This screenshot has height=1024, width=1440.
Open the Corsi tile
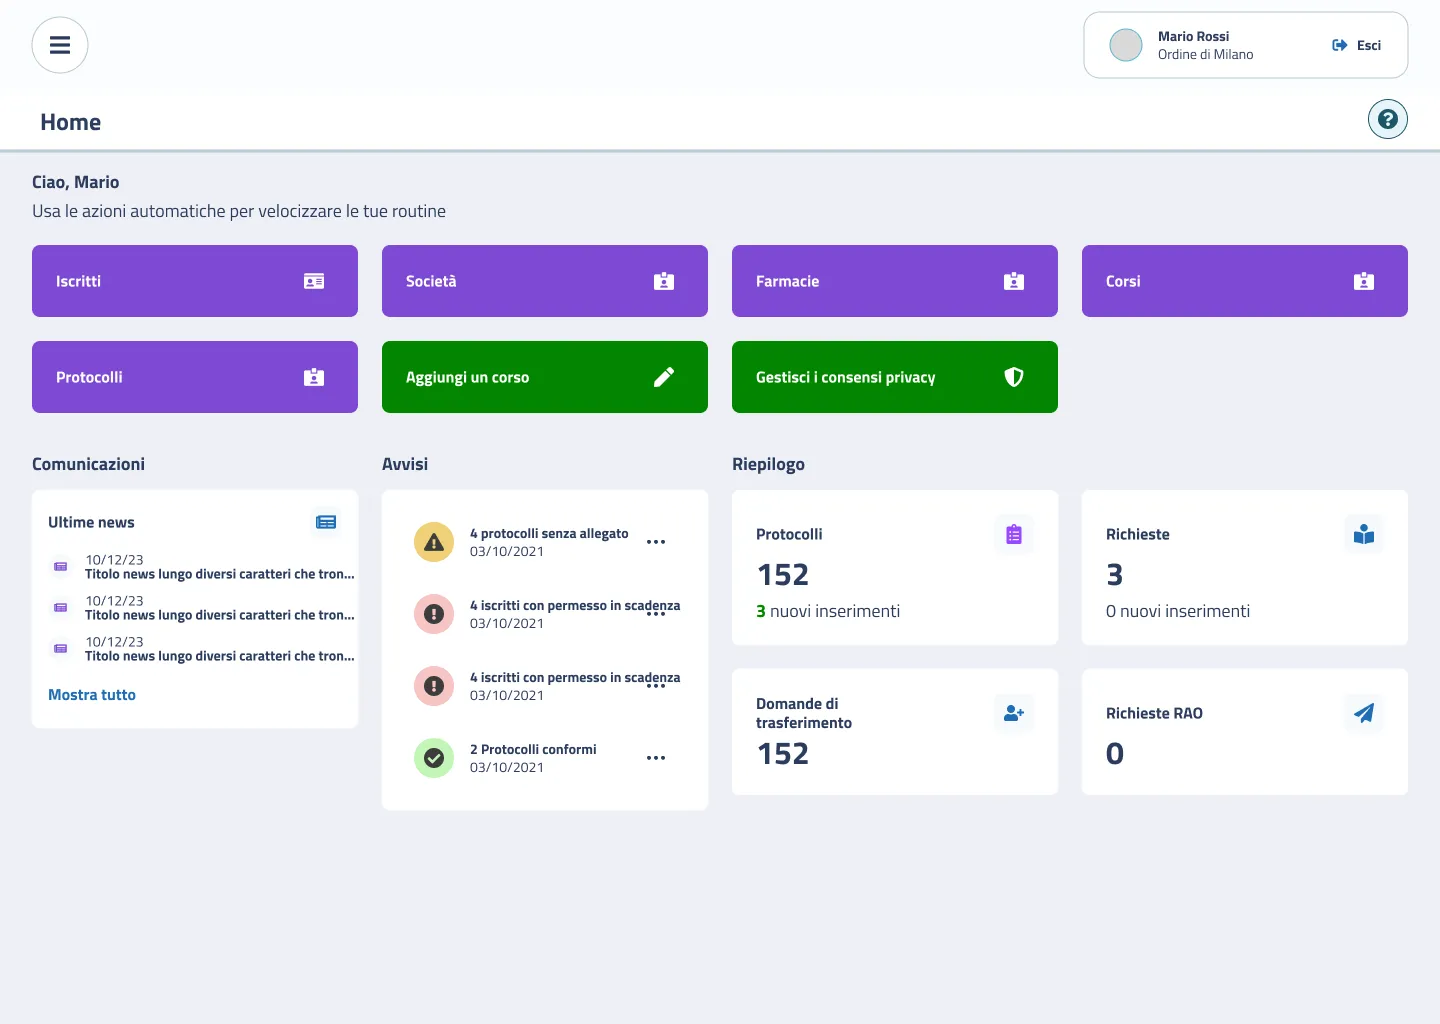(x=1245, y=281)
